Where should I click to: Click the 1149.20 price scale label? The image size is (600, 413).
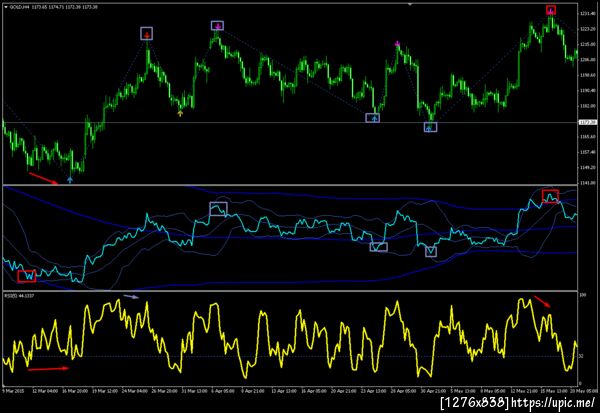tap(588, 167)
